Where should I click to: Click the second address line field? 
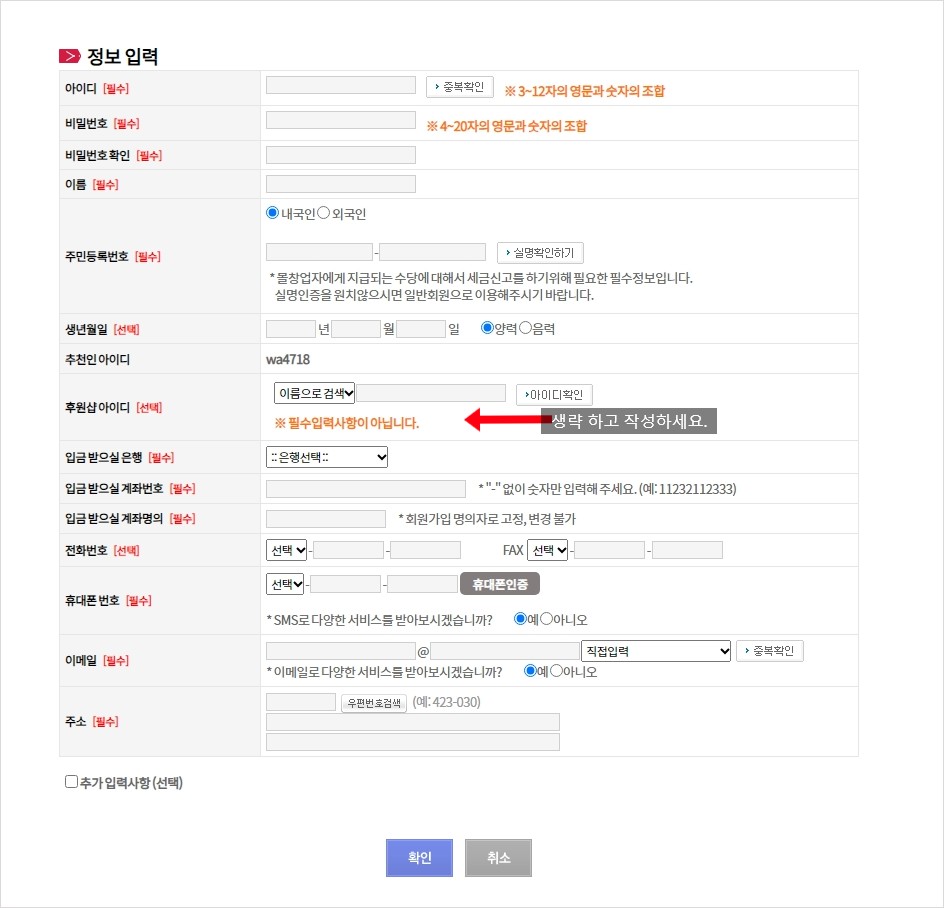pos(412,742)
